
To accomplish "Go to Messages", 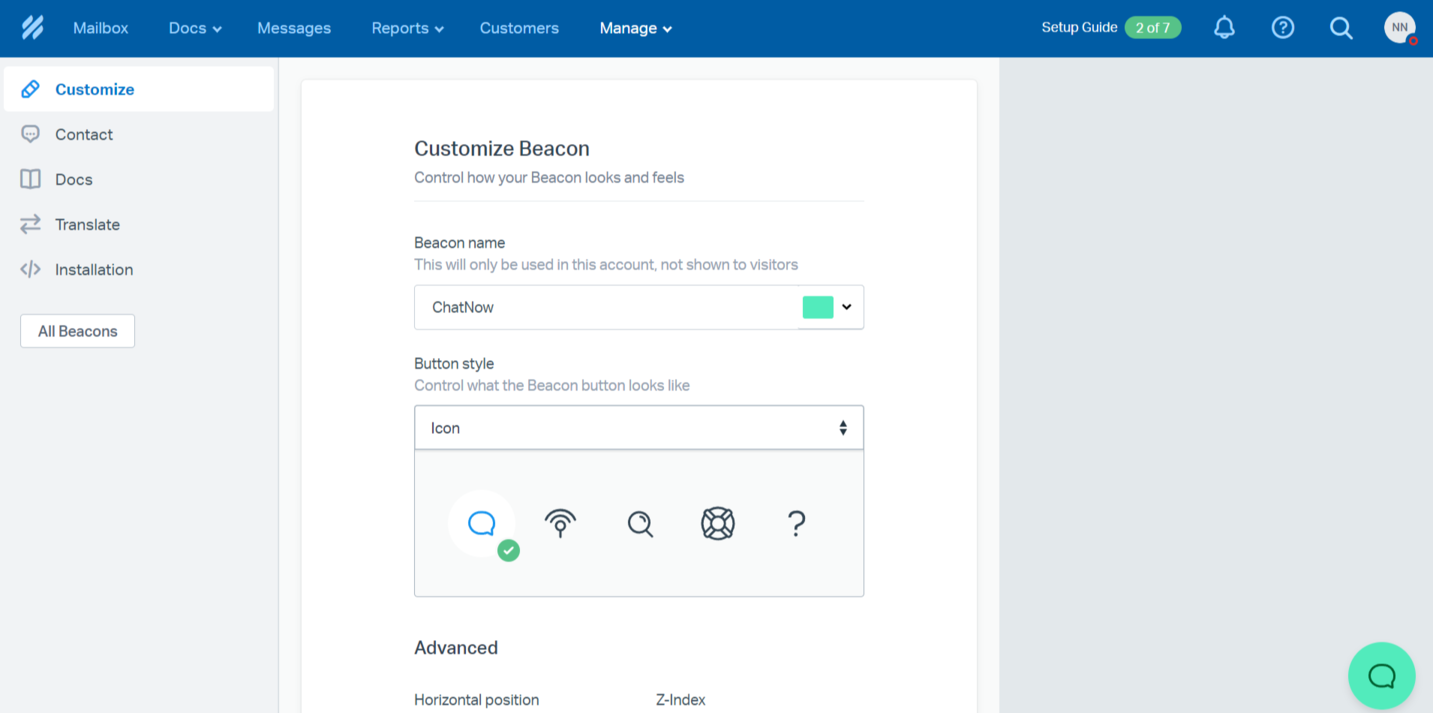I will coord(294,28).
